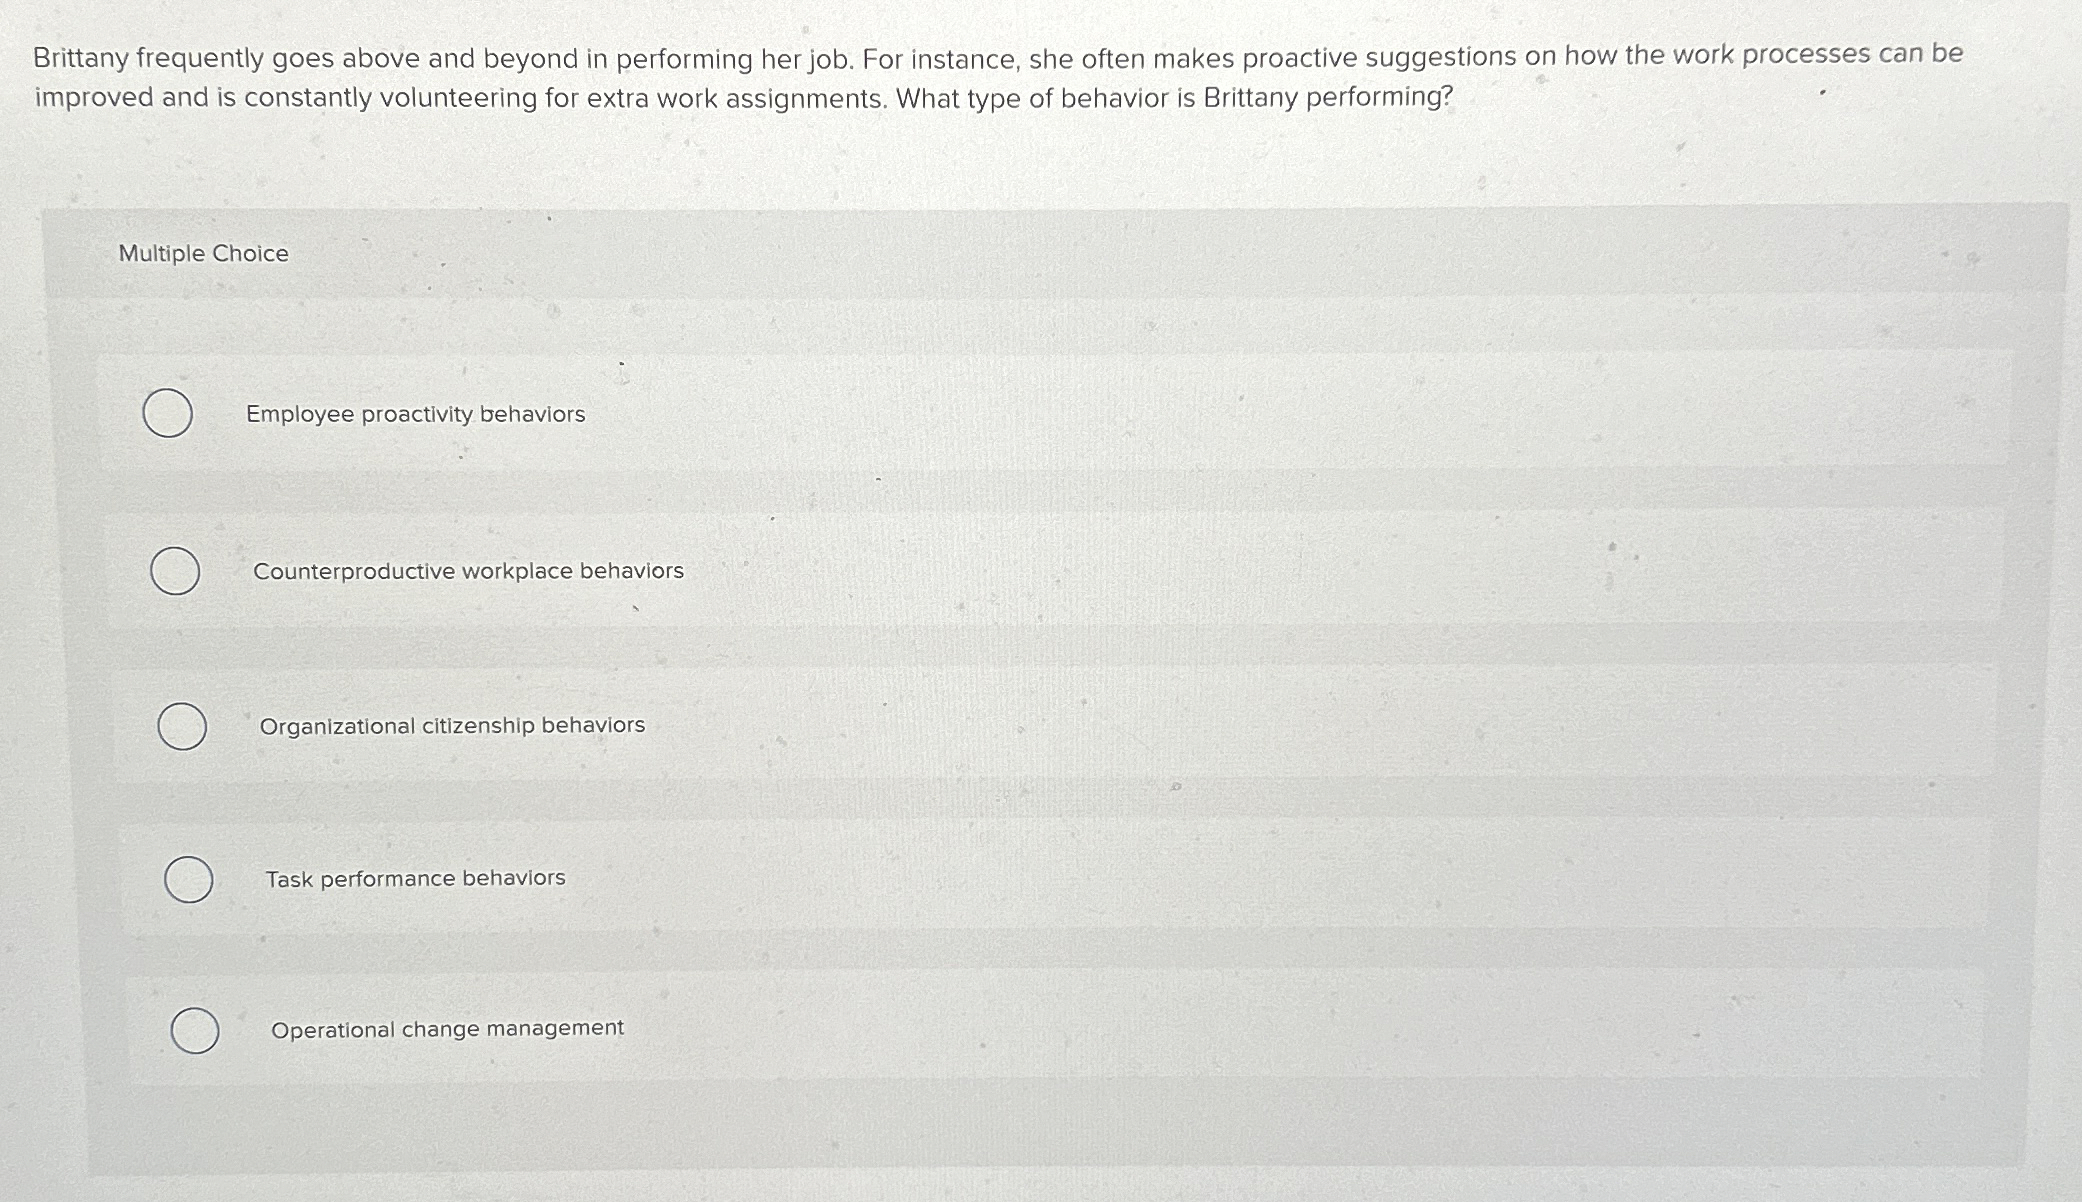
Task: Click the word 'Brittany' starting the question
Action: pyautogui.click(x=80, y=59)
